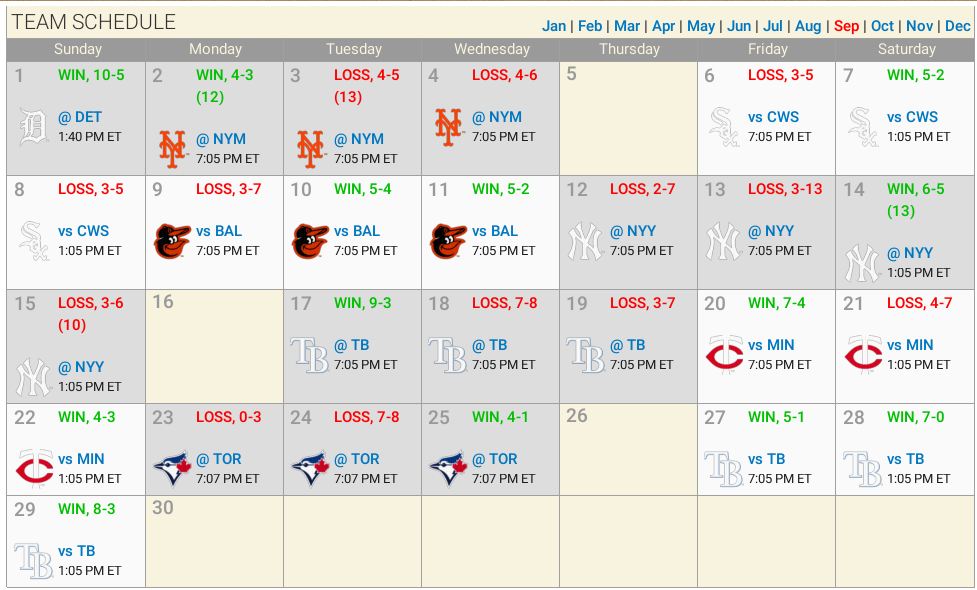The height and width of the screenshot is (590, 977).
Task: Click the Rays logo on September 17
Action: (x=309, y=355)
